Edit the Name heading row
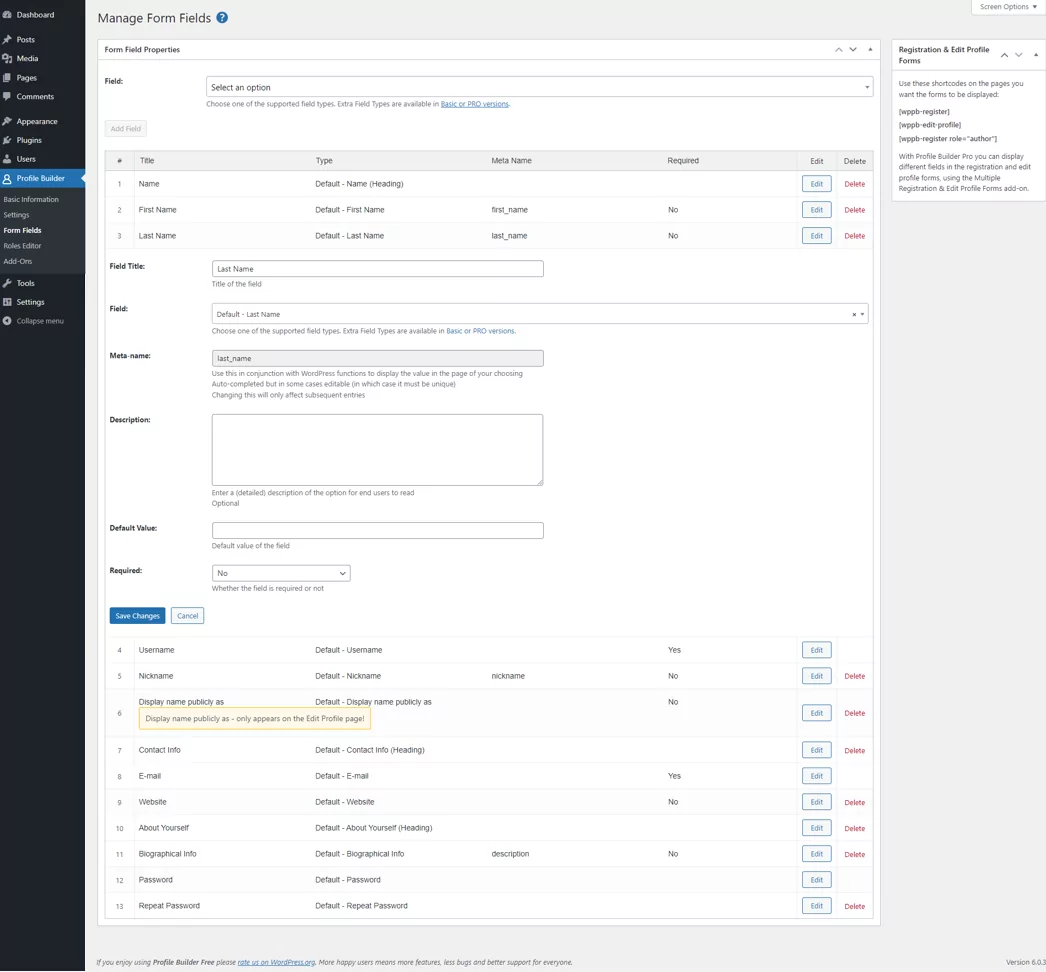 tap(817, 183)
